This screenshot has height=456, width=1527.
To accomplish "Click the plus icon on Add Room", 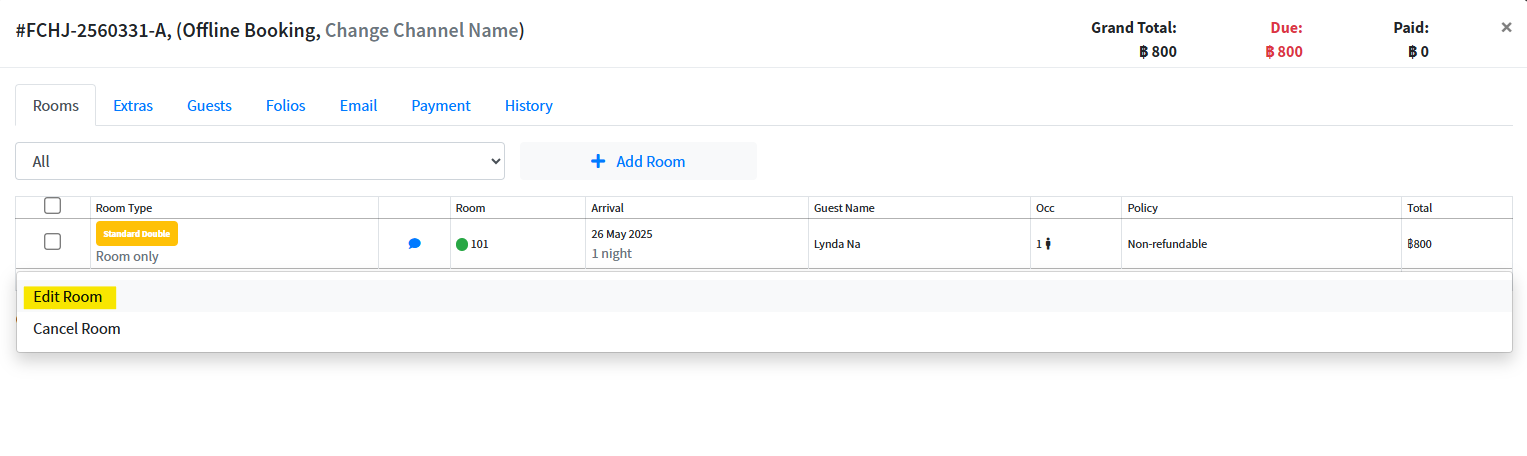I will [598, 161].
